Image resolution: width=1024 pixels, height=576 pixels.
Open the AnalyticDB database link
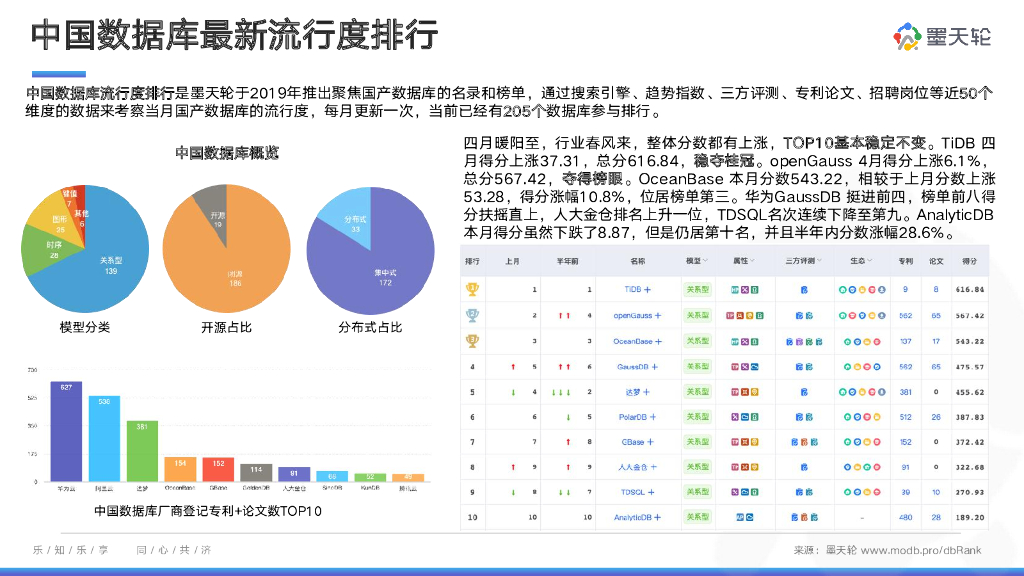pos(632,517)
